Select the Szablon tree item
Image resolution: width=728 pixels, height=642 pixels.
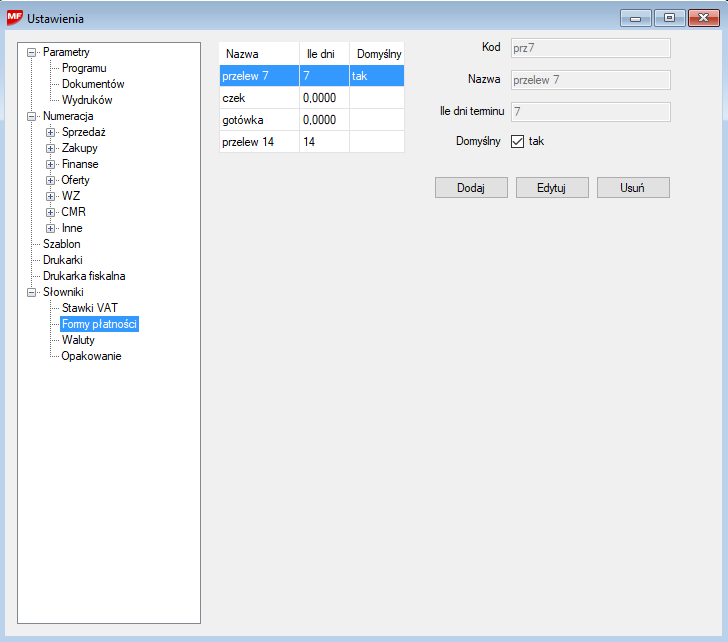coord(62,244)
